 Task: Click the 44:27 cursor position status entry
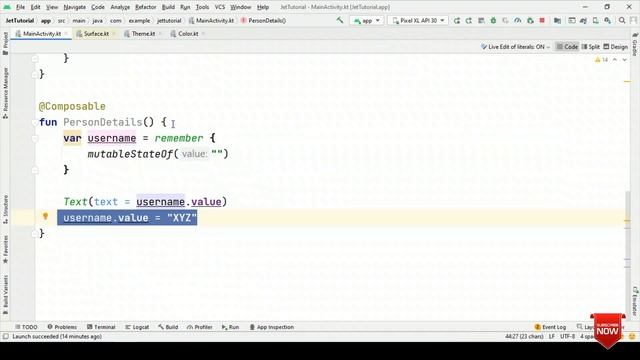[x=524, y=337]
